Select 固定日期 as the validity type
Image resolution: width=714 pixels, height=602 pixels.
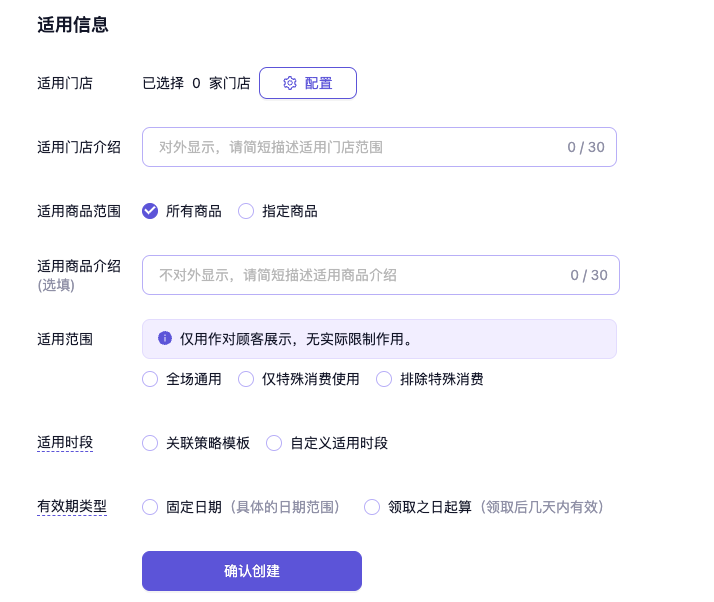[x=150, y=507]
